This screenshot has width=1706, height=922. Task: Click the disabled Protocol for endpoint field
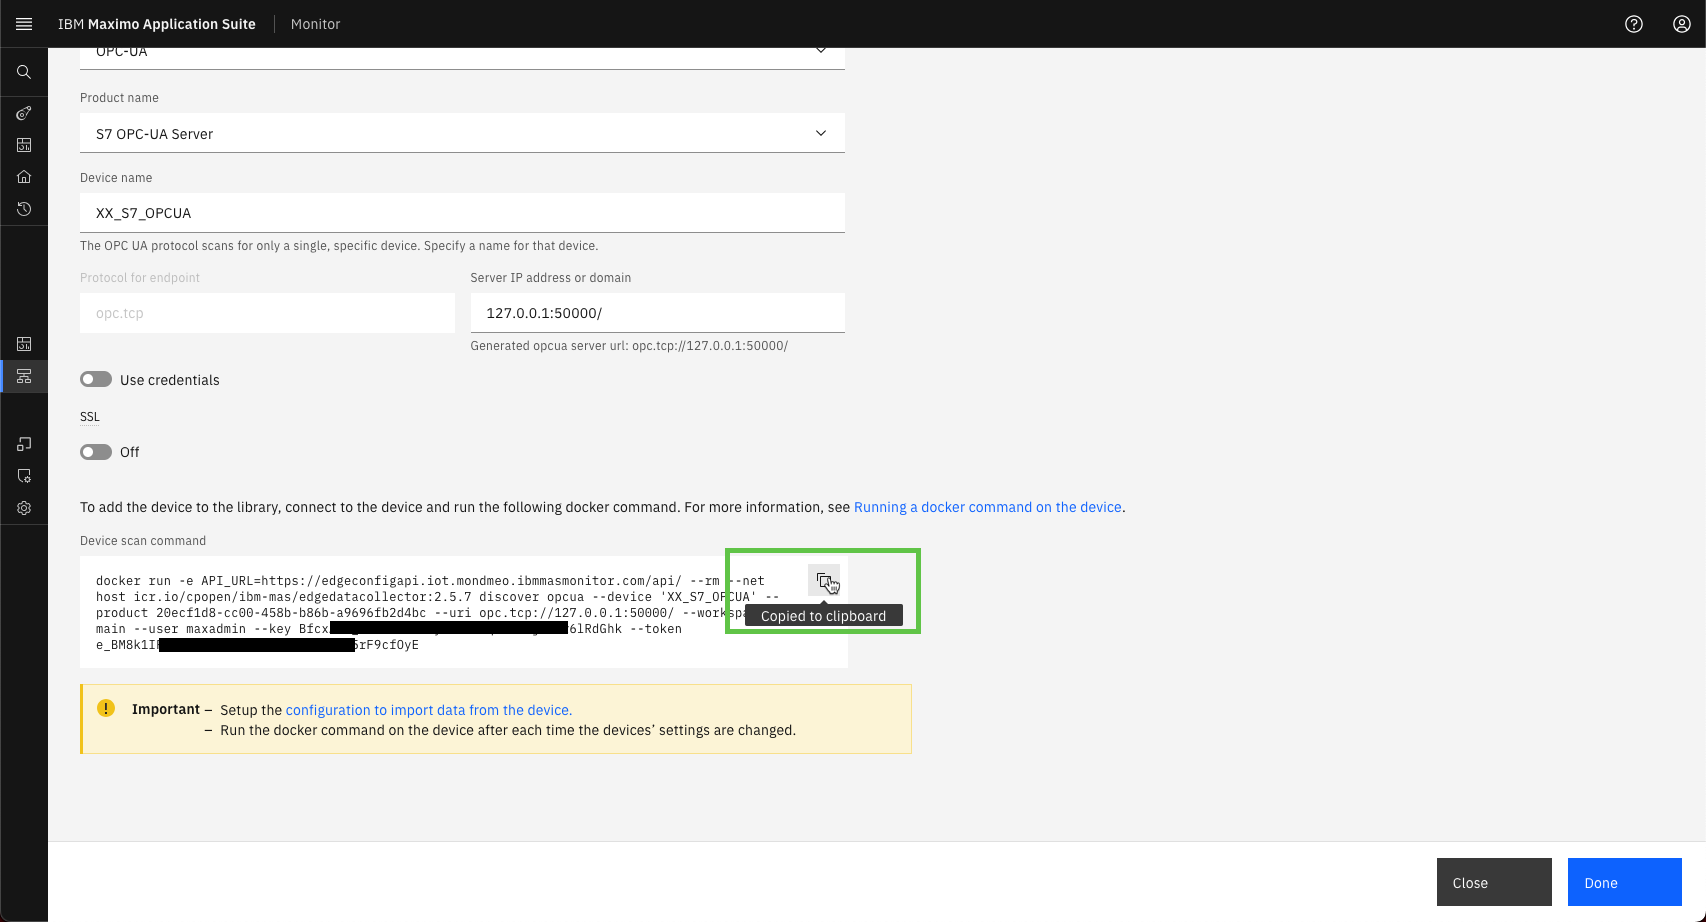coord(267,313)
